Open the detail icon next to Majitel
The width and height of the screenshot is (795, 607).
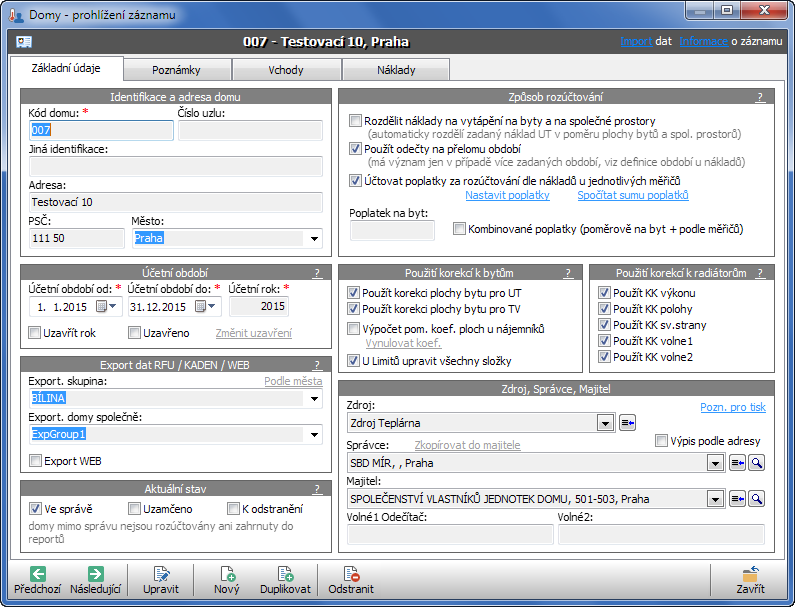(737, 499)
